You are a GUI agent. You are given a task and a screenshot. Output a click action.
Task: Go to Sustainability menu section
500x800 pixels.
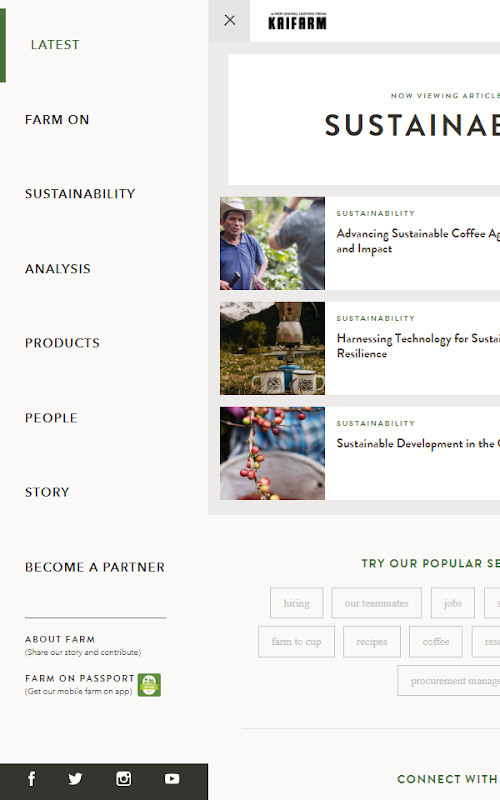(x=80, y=194)
